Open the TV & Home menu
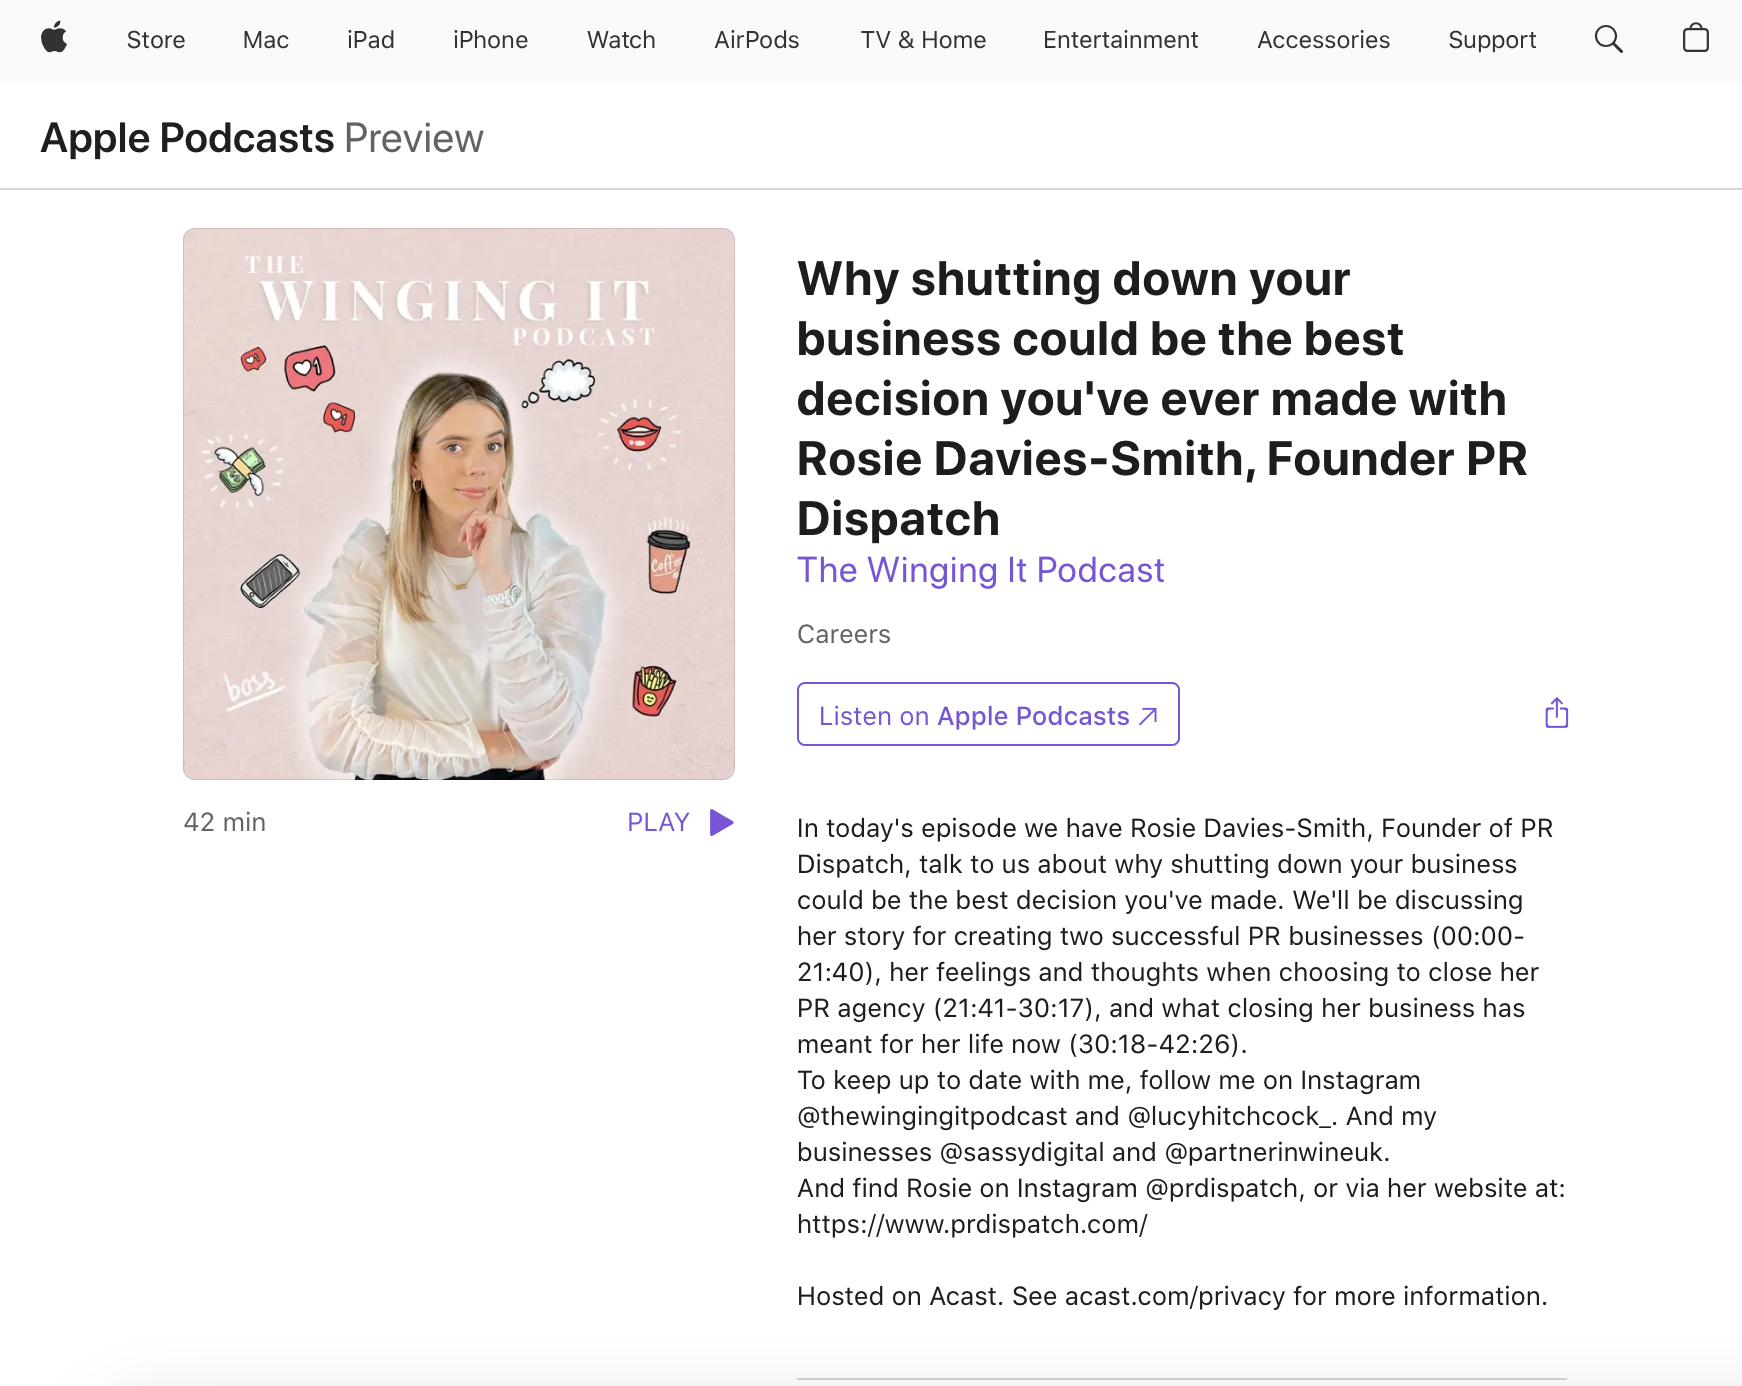 click(x=923, y=40)
